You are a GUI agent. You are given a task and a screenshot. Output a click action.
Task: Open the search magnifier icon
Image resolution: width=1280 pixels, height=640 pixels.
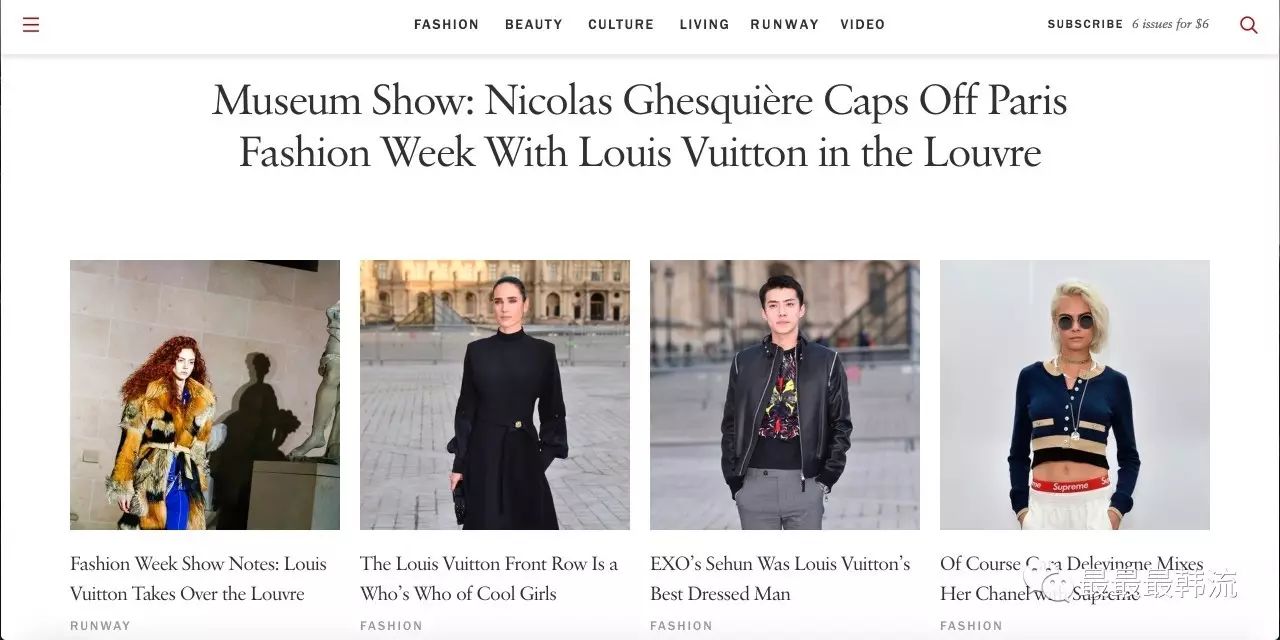pyautogui.click(x=1248, y=25)
